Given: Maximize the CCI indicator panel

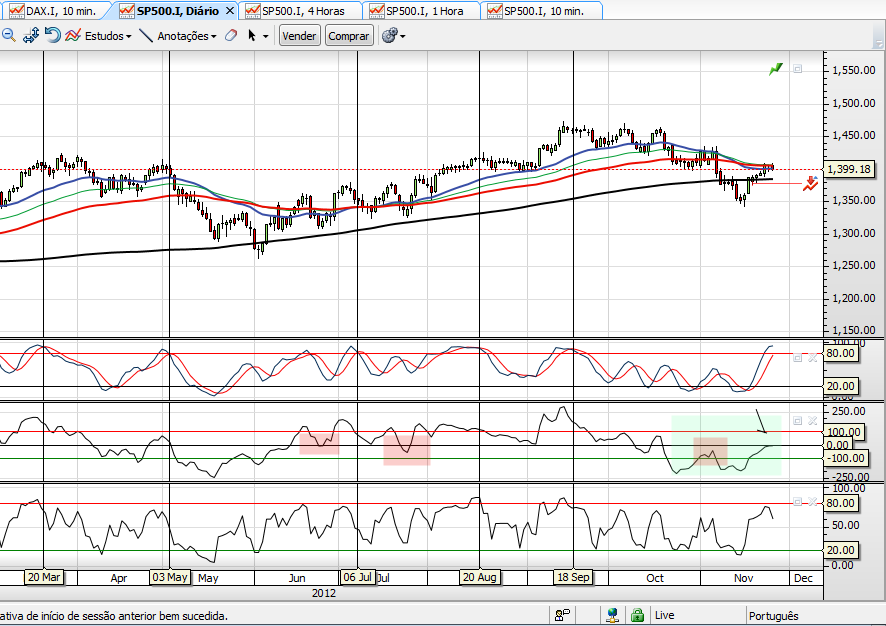Looking at the screenshot, I should click(x=797, y=420).
